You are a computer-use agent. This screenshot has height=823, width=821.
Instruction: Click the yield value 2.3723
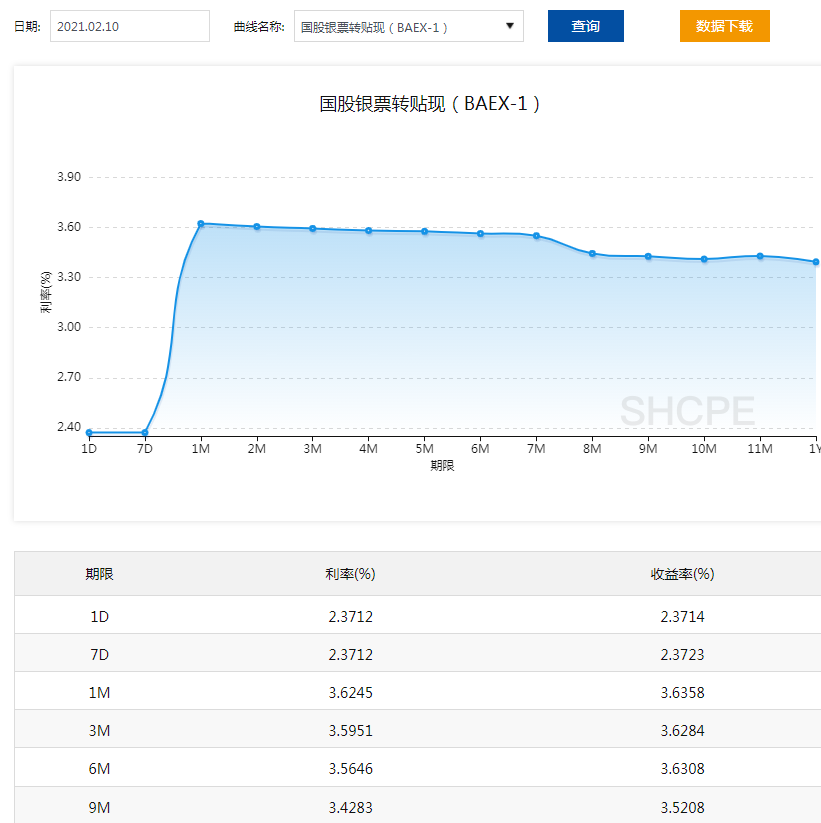tap(682, 655)
